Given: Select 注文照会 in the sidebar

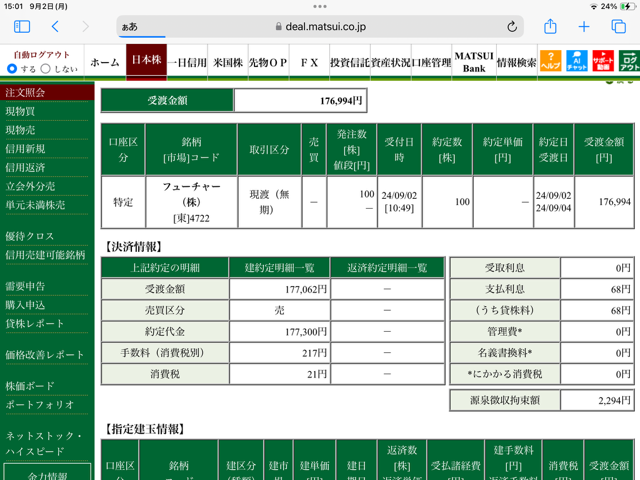Looking at the screenshot, I should (47, 93).
